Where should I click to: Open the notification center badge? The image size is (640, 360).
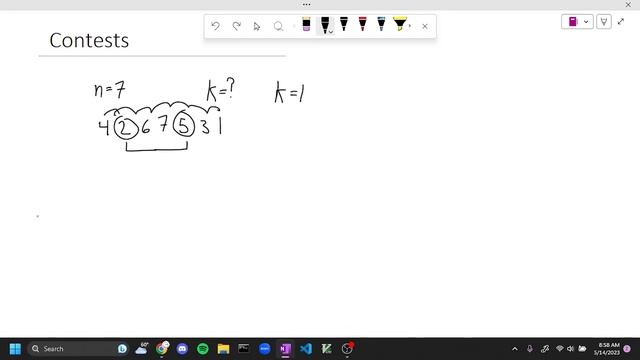pyautogui.click(x=627, y=349)
